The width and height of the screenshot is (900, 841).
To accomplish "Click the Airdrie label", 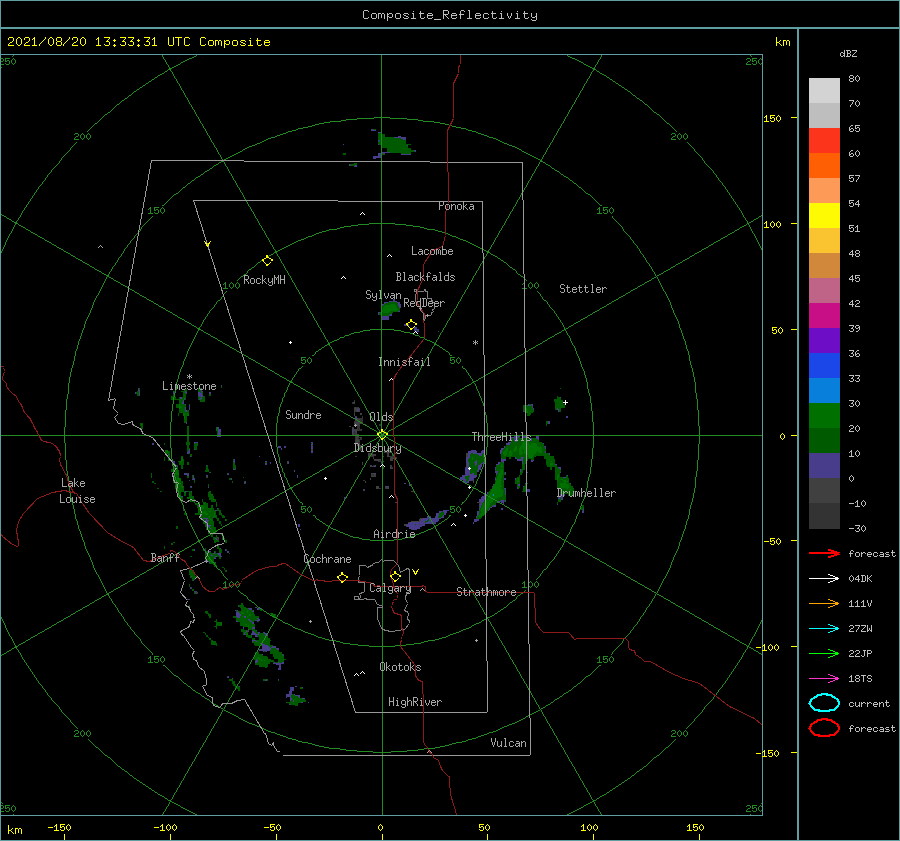I will coord(394,534).
